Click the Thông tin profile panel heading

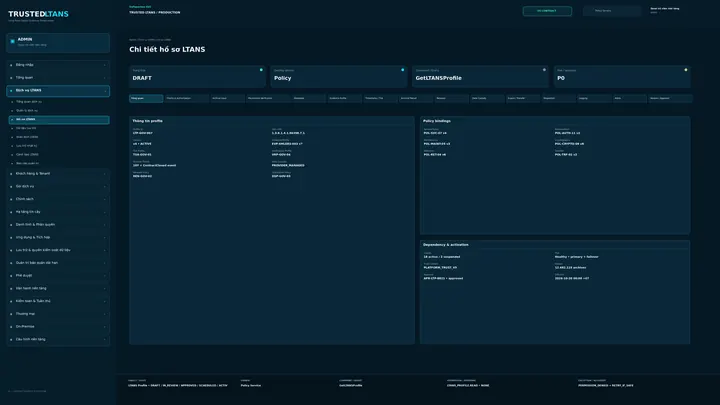click(x=147, y=121)
